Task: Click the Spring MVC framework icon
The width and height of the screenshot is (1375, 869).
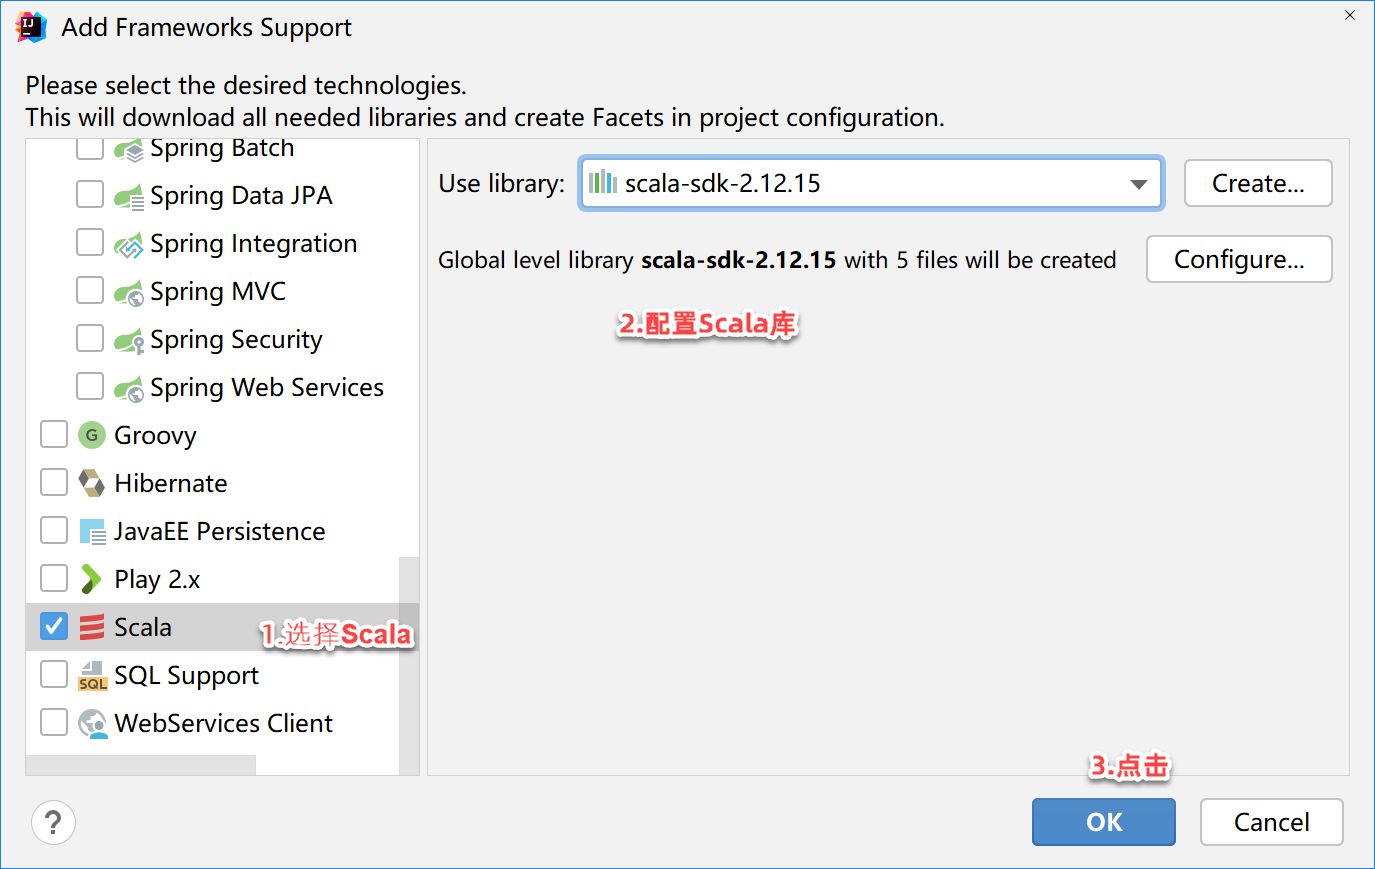Action: tap(129, 293)
